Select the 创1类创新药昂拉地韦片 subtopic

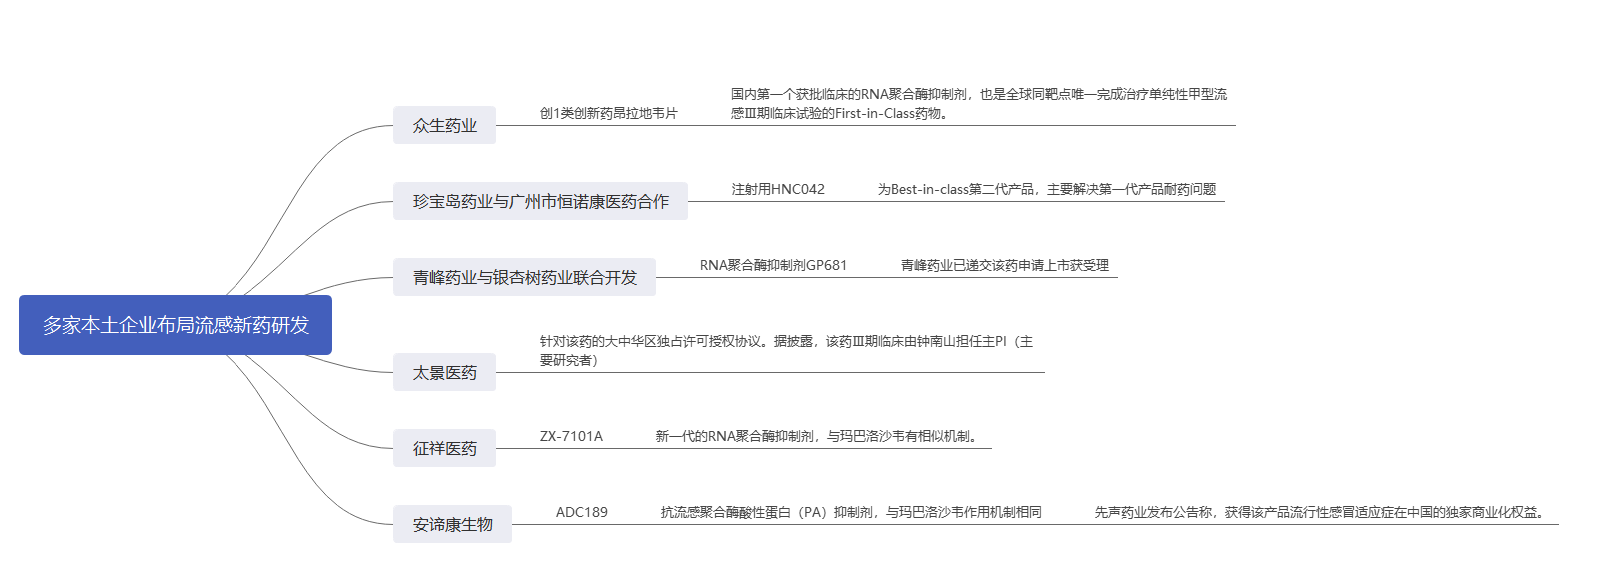click(608, 113)
